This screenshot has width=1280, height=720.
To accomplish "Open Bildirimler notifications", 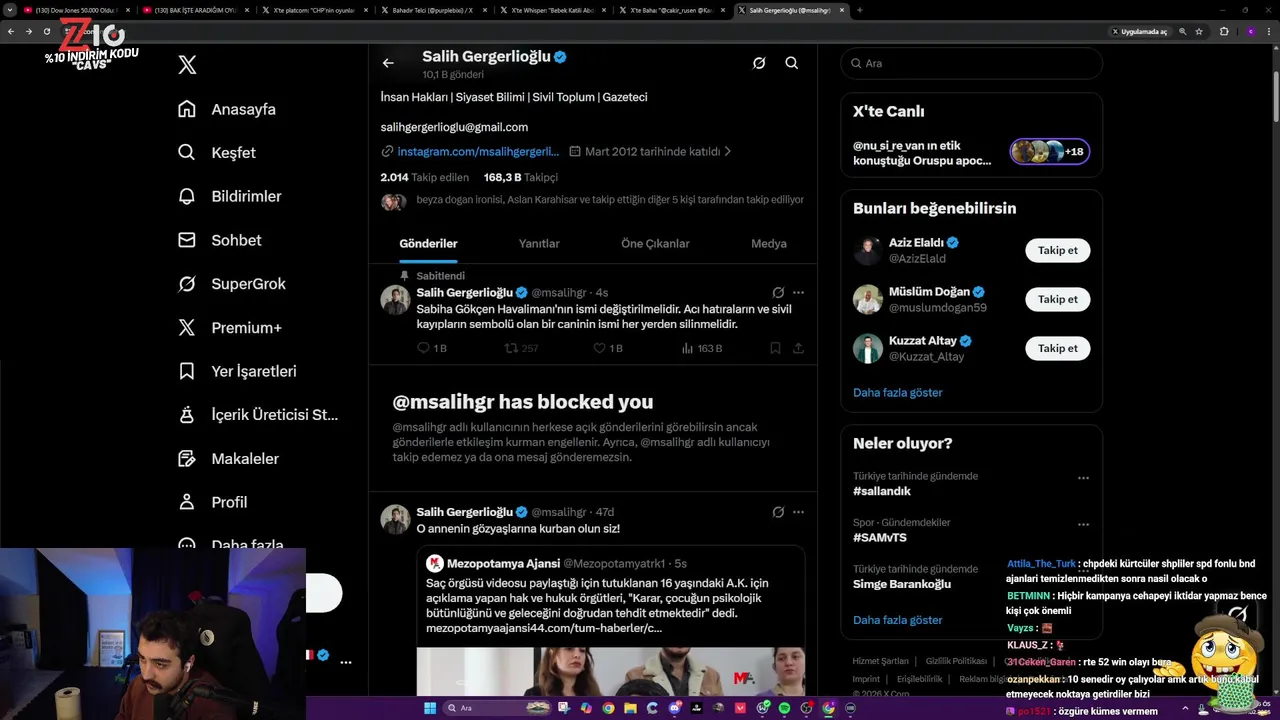I will click(229, 196).
